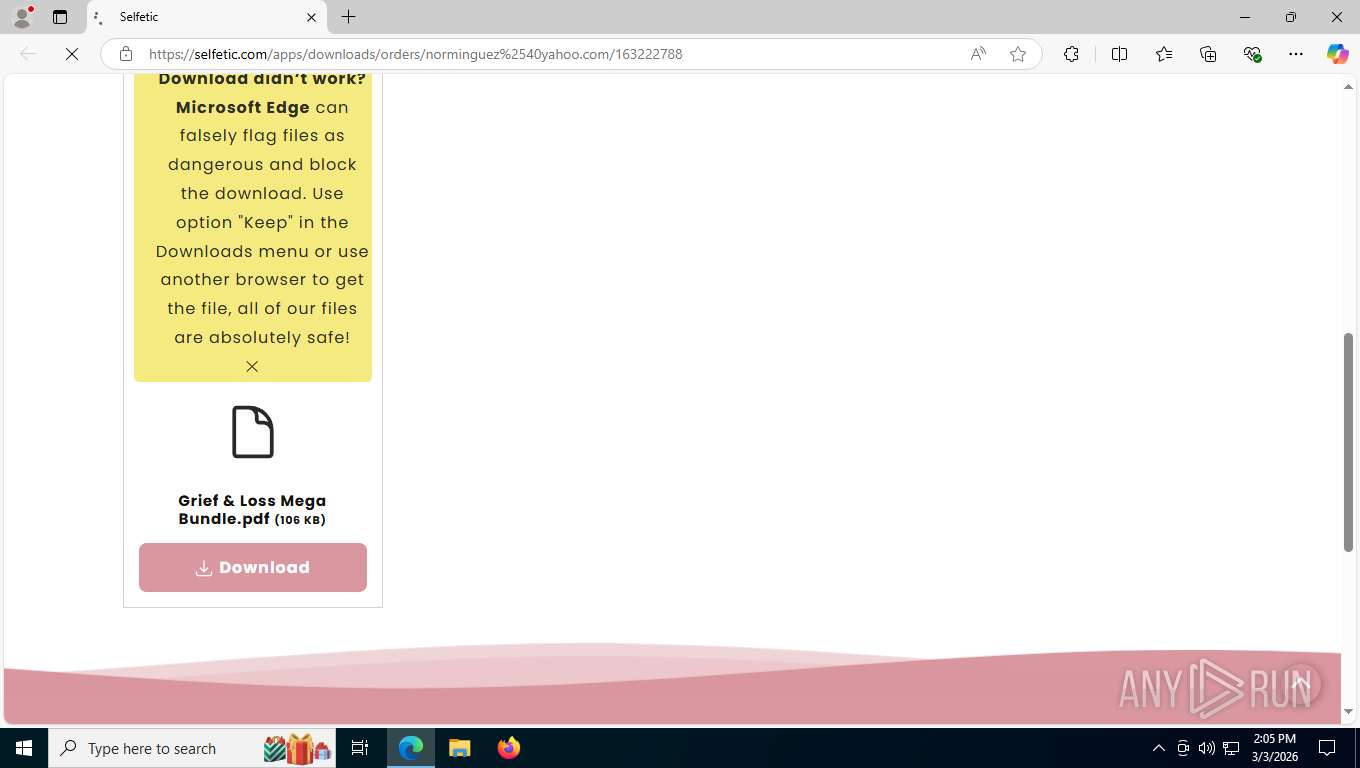Open Copilot sidebar
1360x768 pixels.
point(1338,54)
